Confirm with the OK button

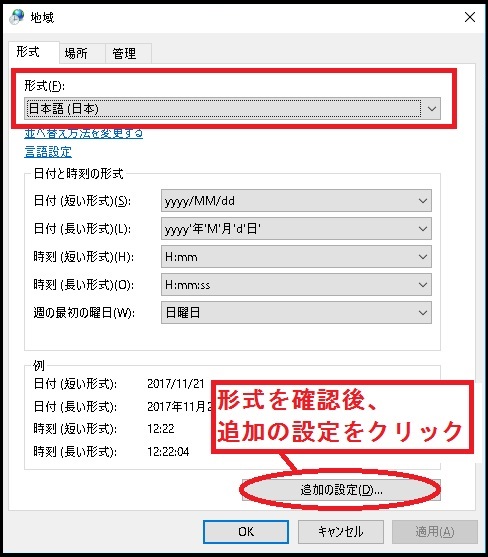click(246, 532)
